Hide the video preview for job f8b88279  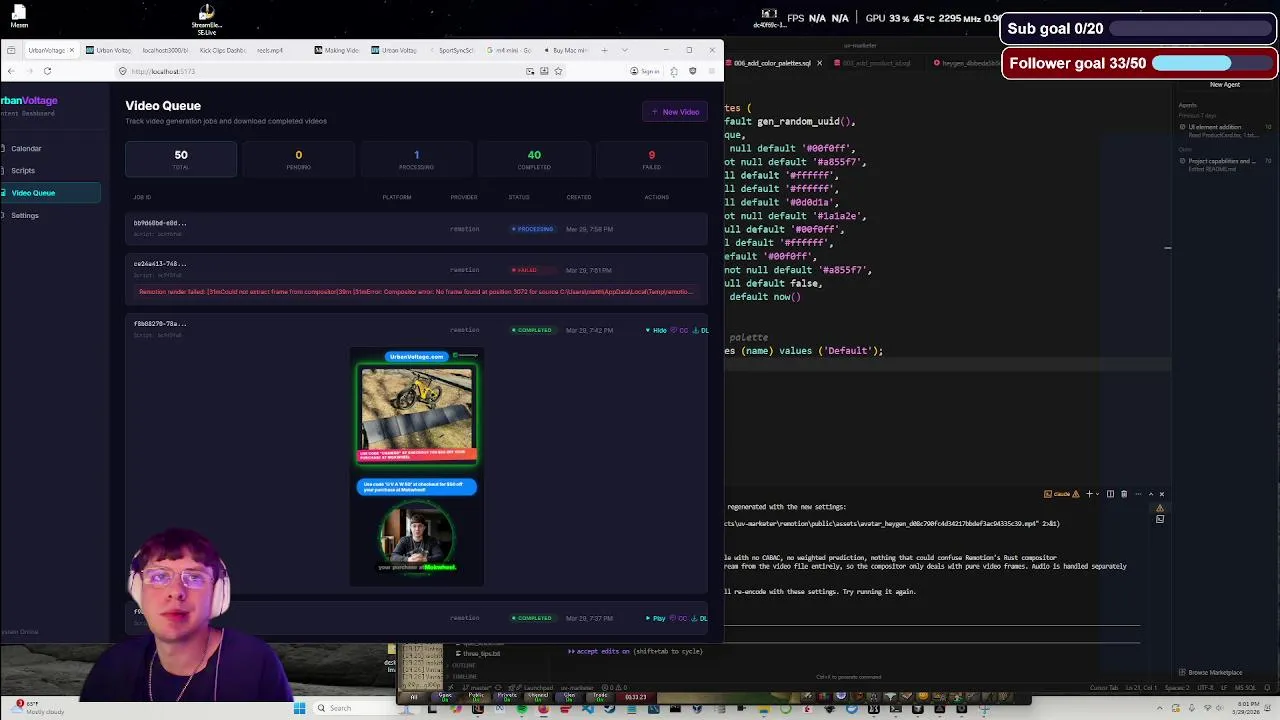coord(656,330)
